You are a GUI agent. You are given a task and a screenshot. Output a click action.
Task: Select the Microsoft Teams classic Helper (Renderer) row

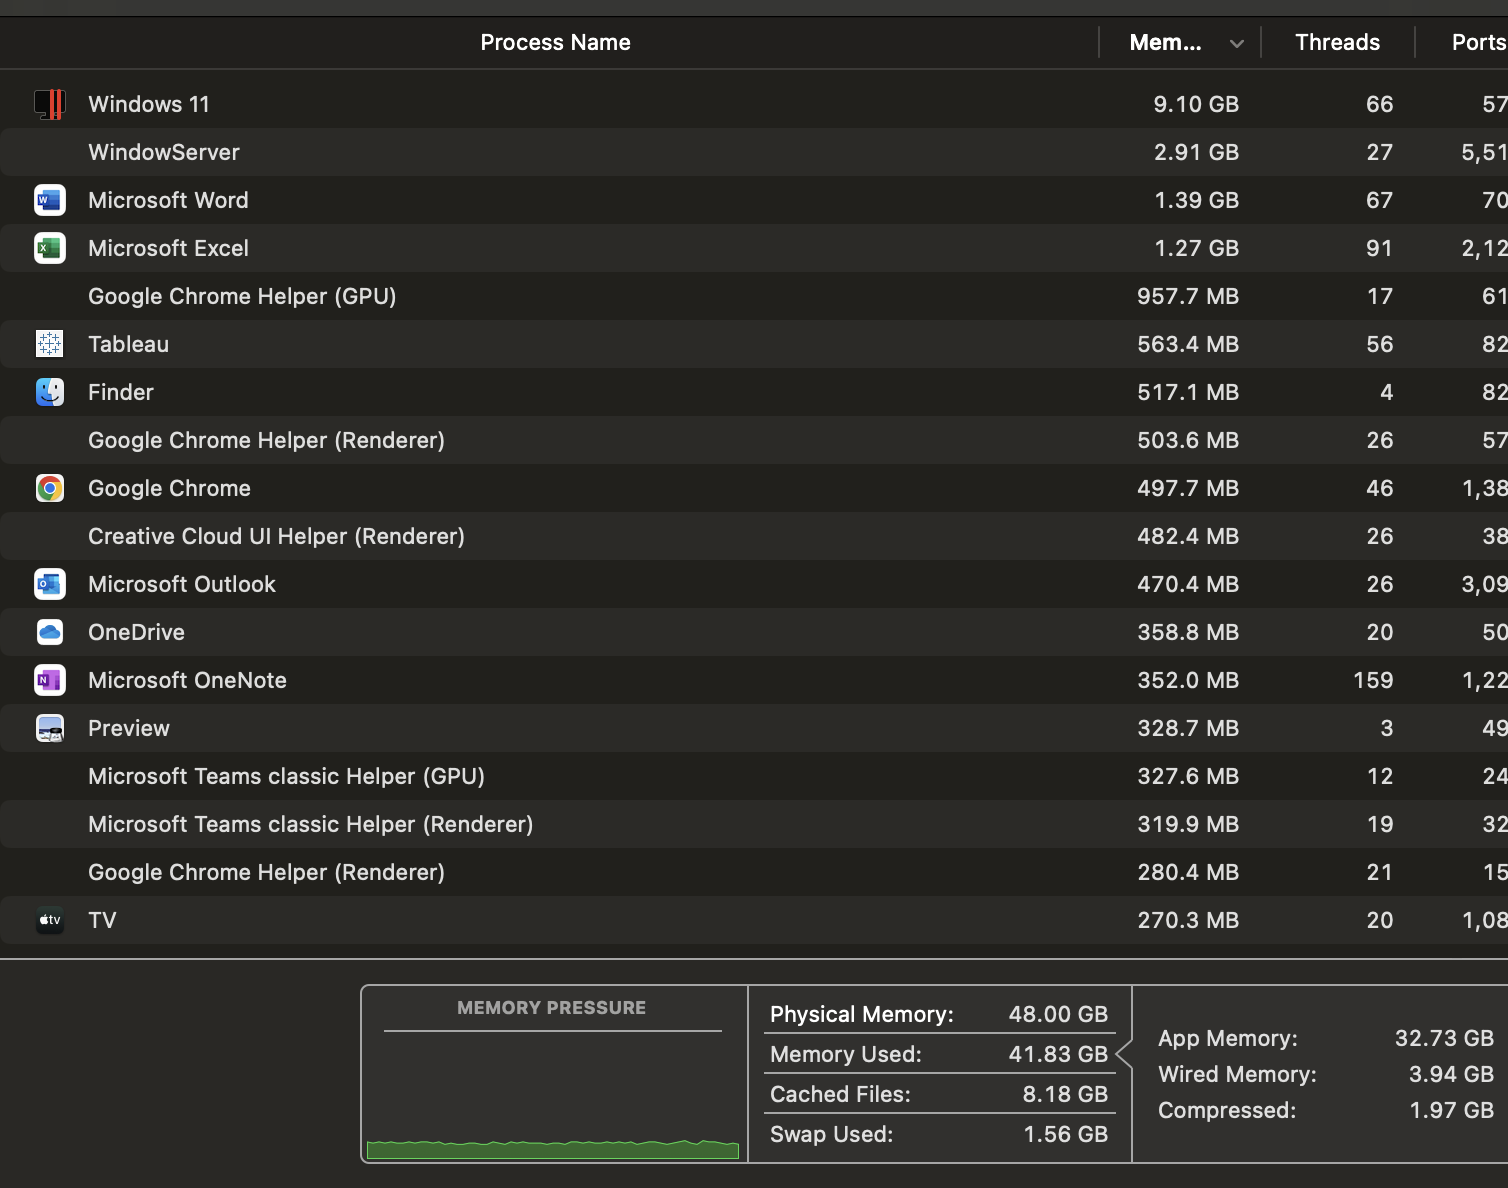point(754,824)
